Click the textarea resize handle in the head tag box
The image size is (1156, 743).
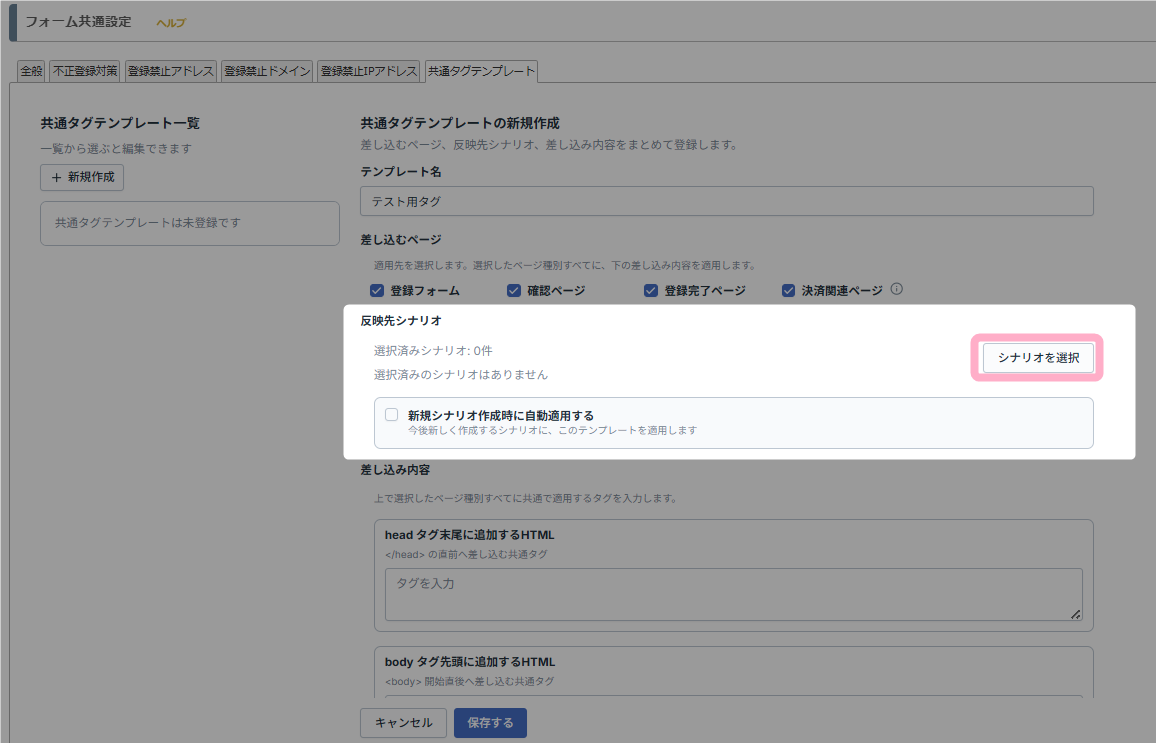(x=1076, y=614)
